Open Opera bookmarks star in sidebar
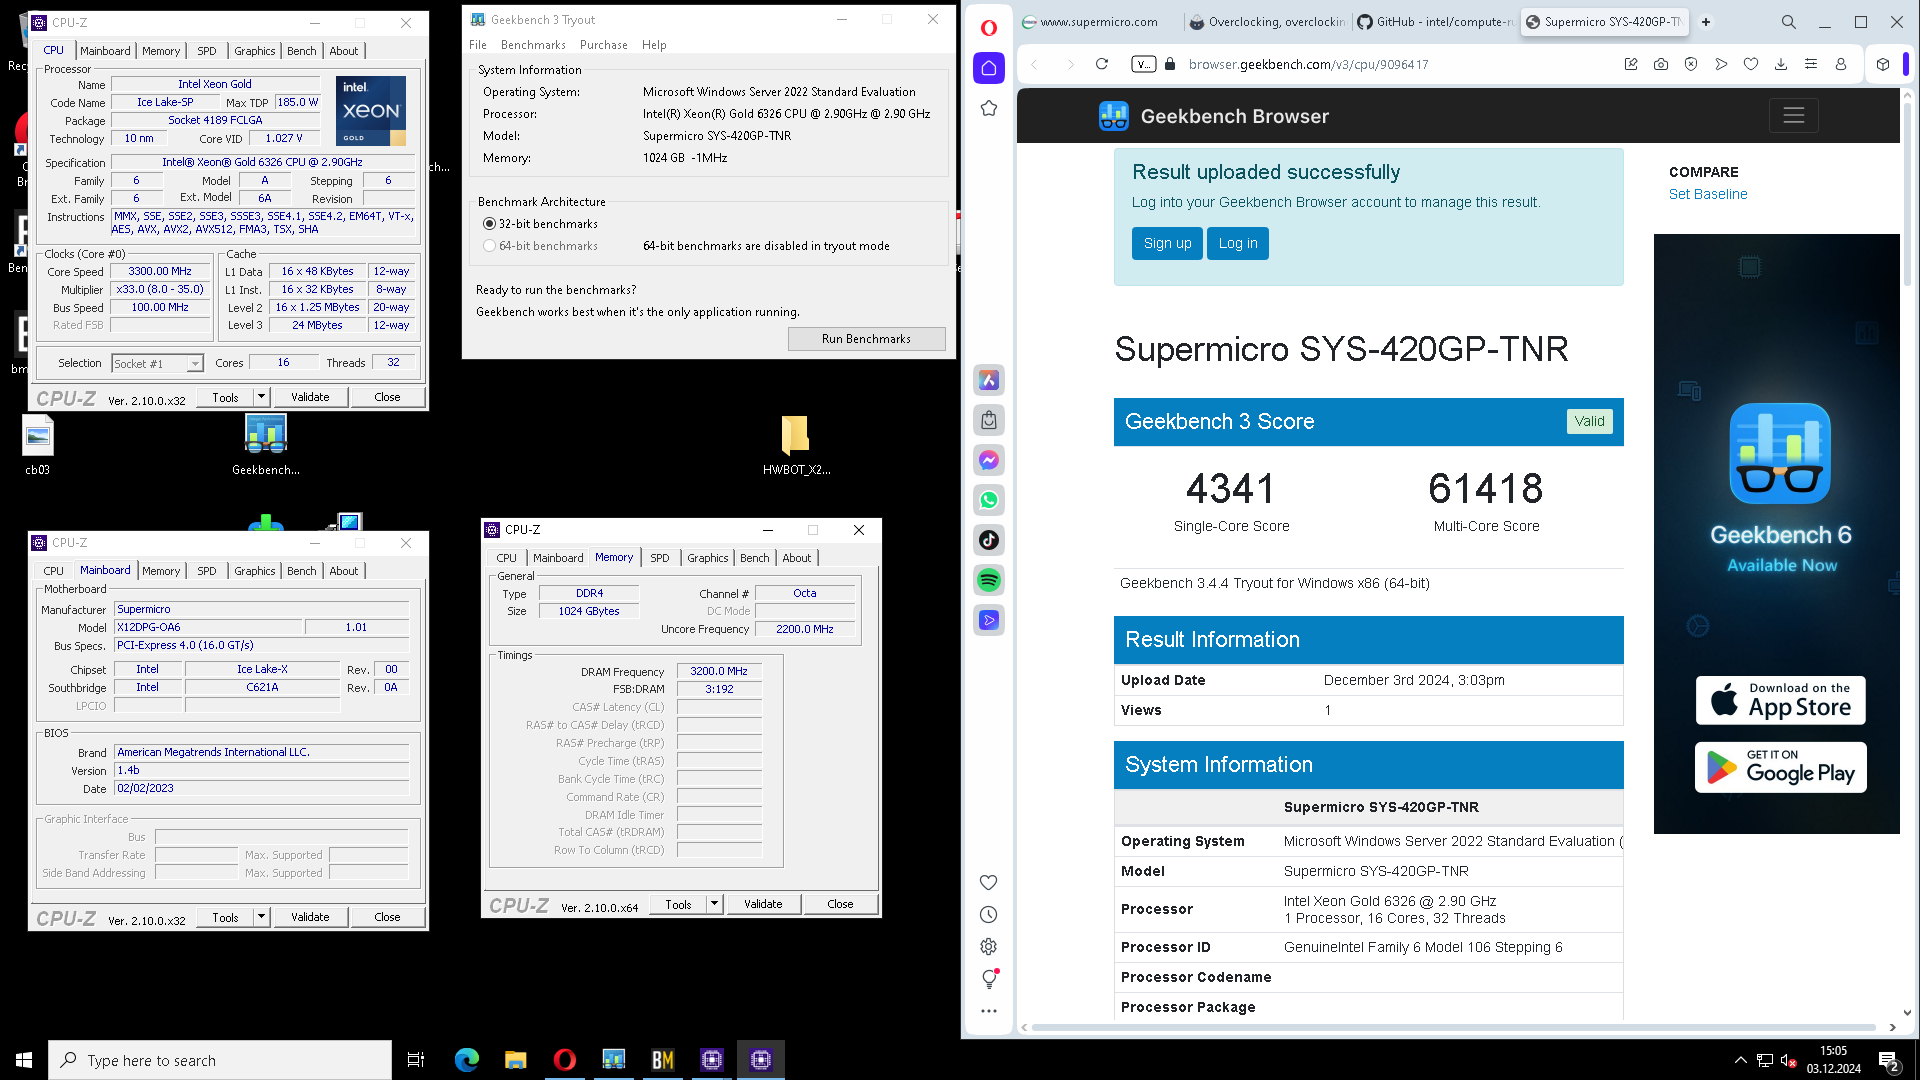1920x1080 pixels. pyautogui.click(x=988, y=108)
